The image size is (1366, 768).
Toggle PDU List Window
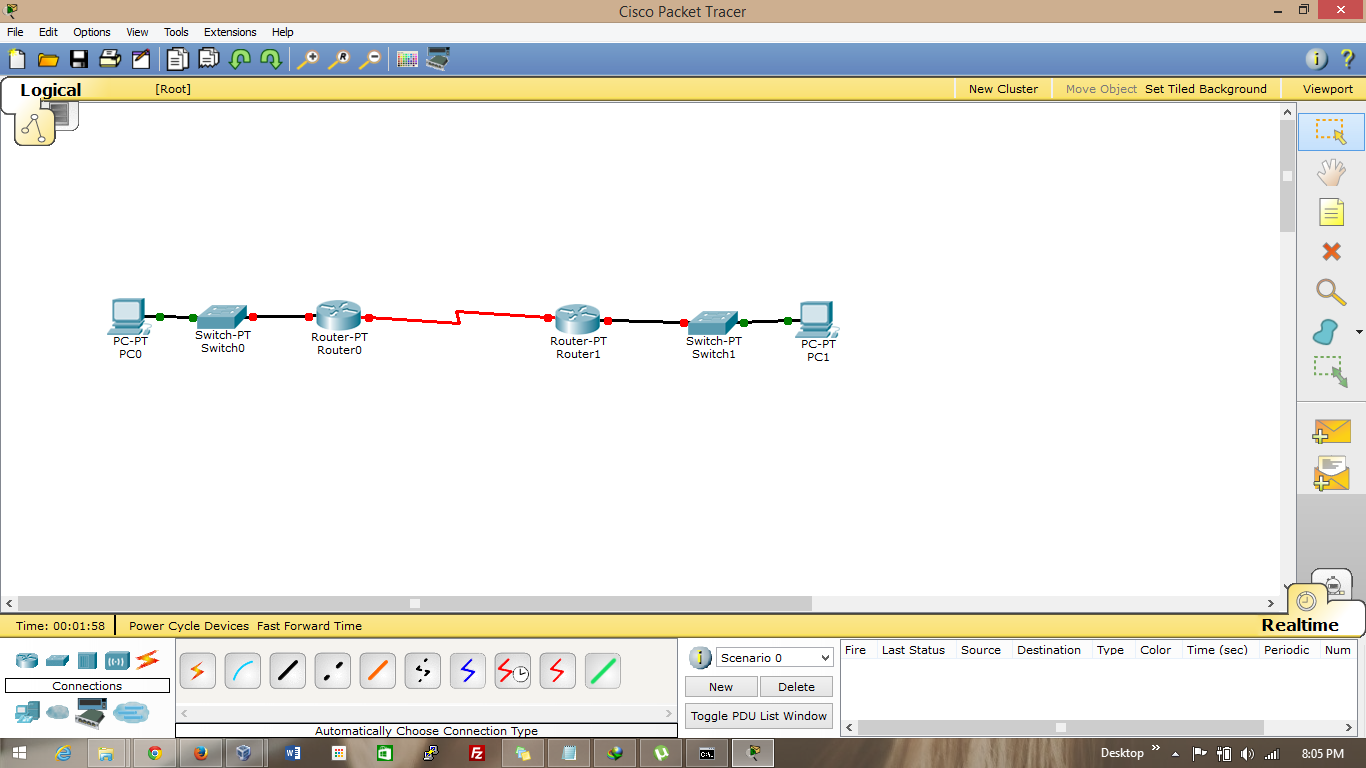point(758,716)
